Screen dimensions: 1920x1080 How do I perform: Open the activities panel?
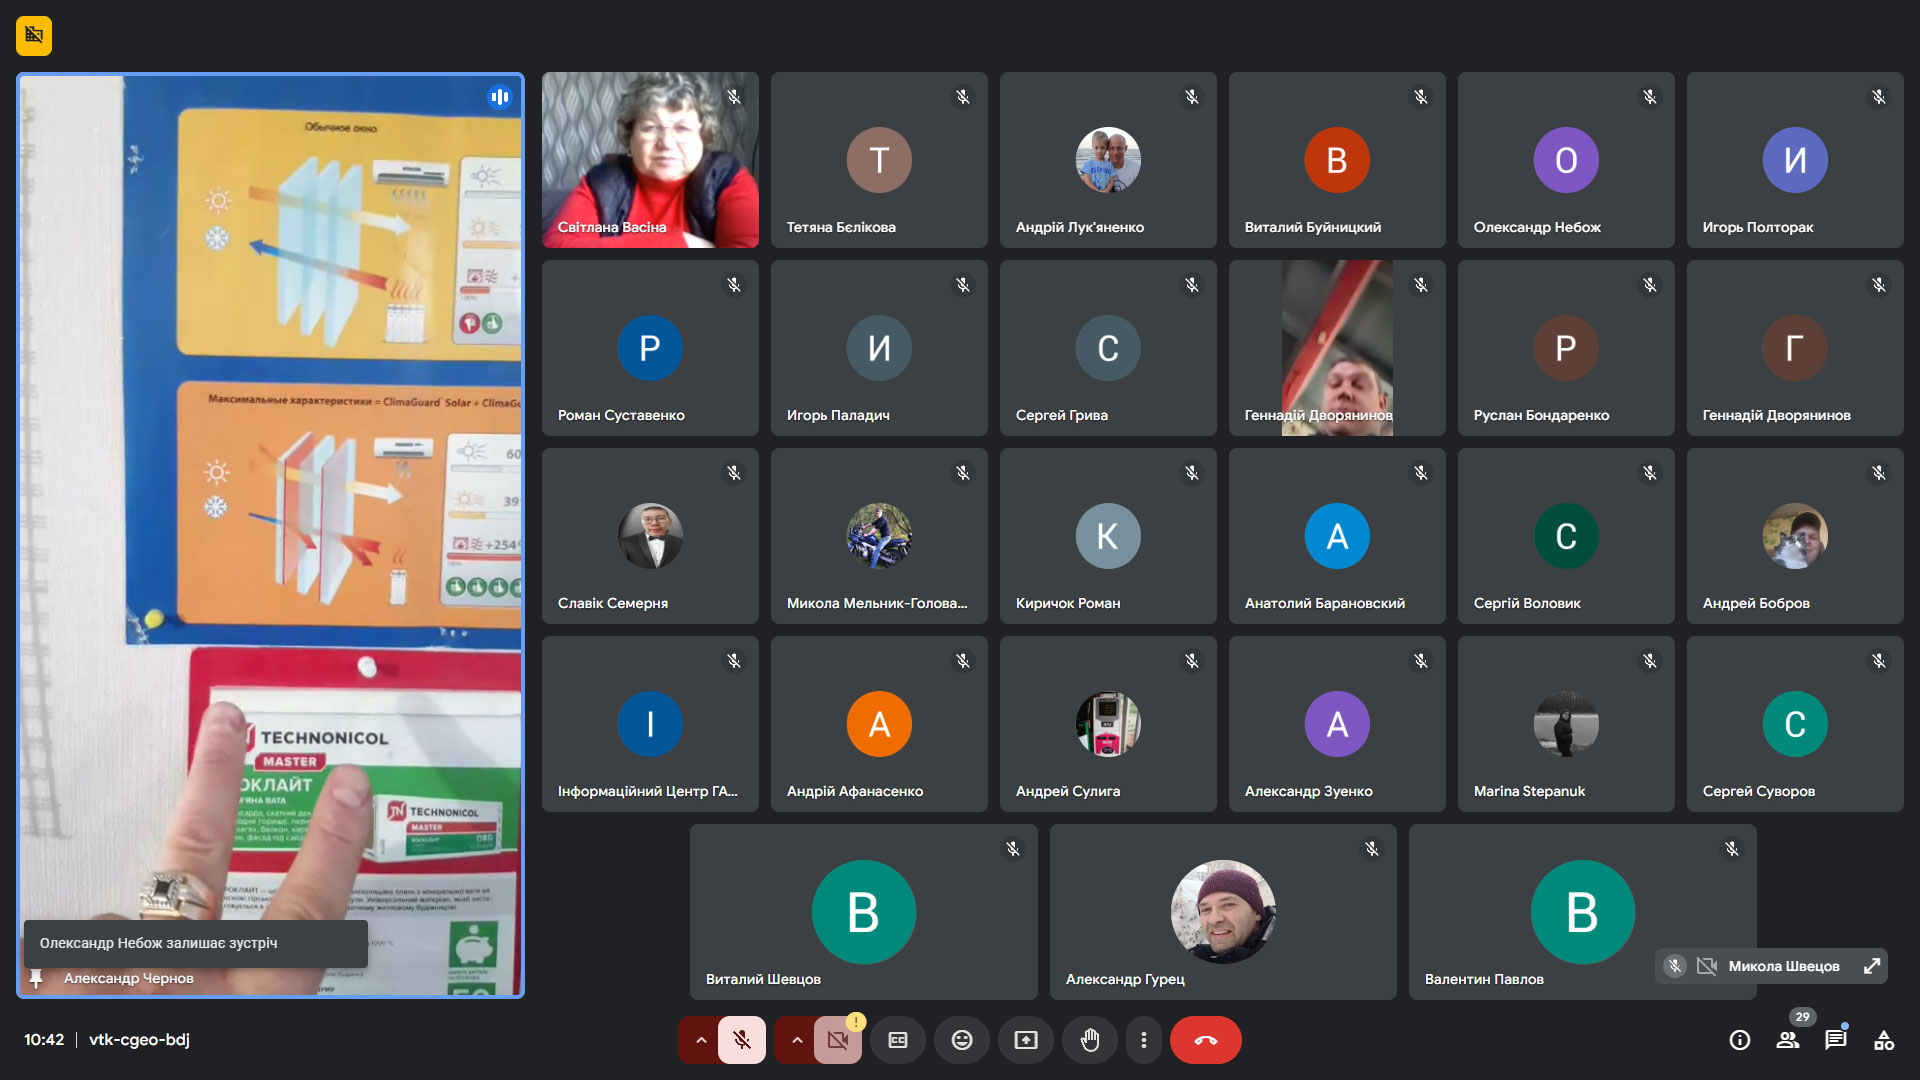(x=1884, y=1040)
